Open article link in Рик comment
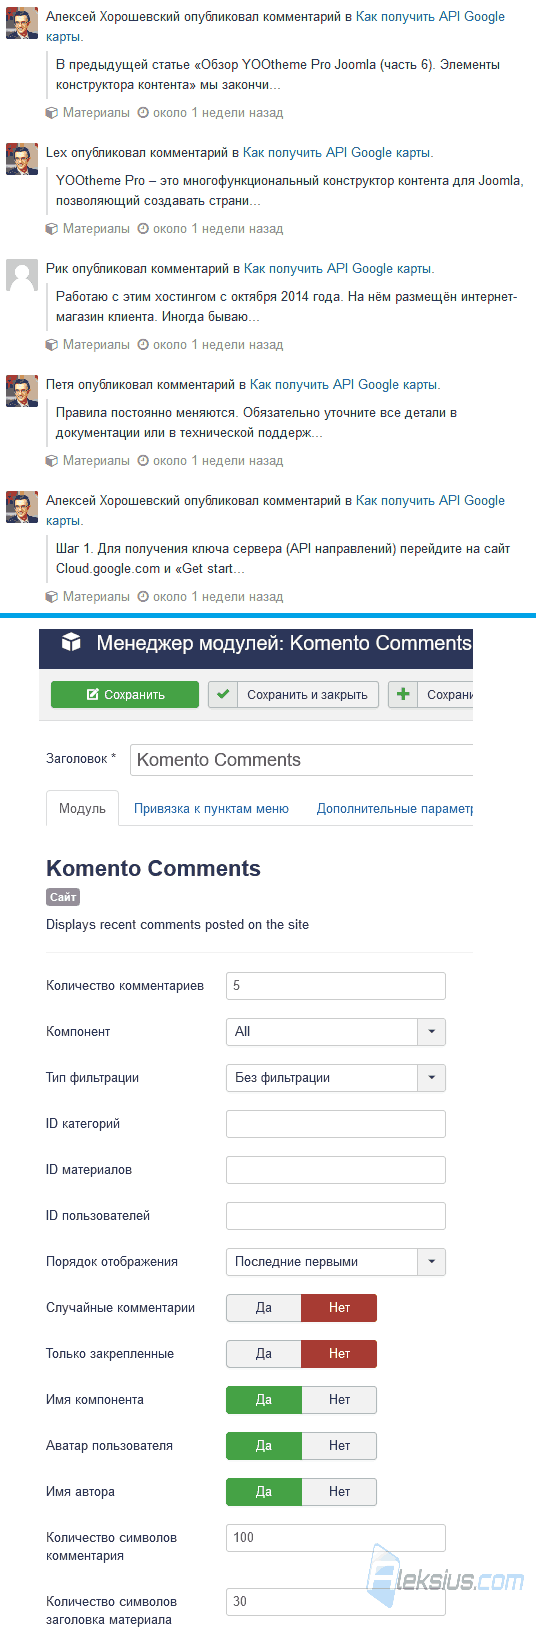This screenshot has height=1631, width=536. [339, 269]
